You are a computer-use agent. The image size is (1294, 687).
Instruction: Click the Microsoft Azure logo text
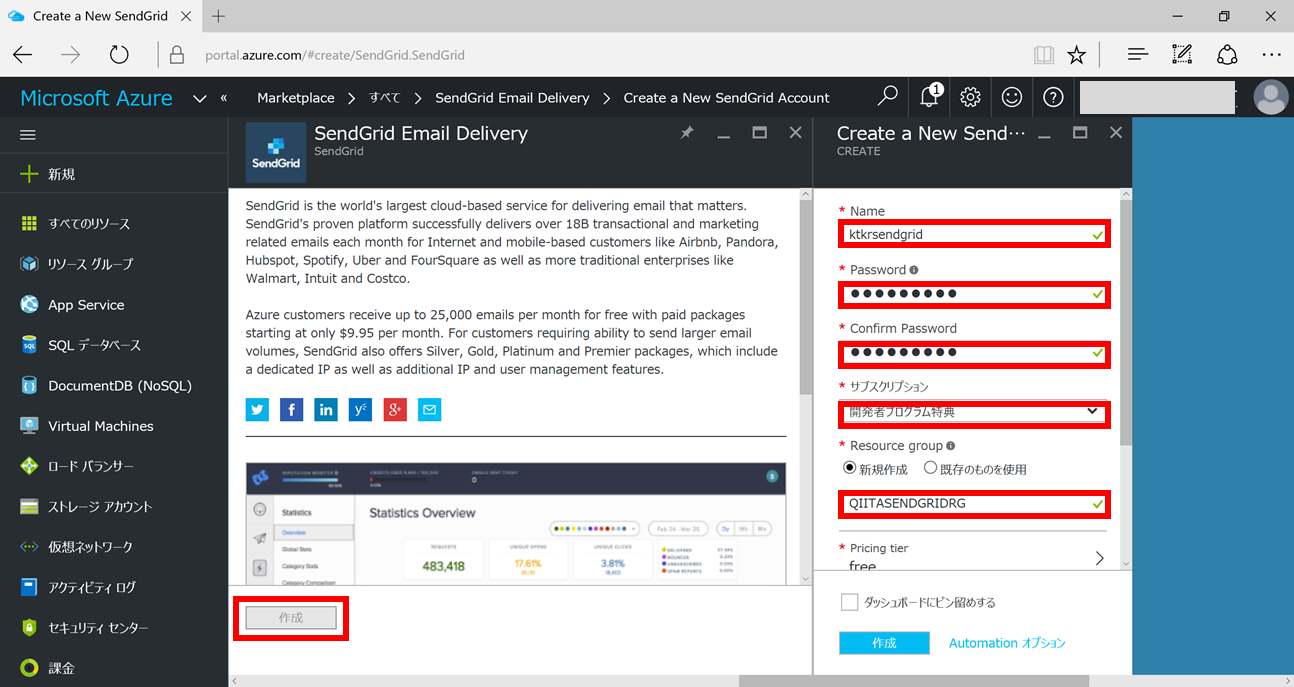coord(96,98)
